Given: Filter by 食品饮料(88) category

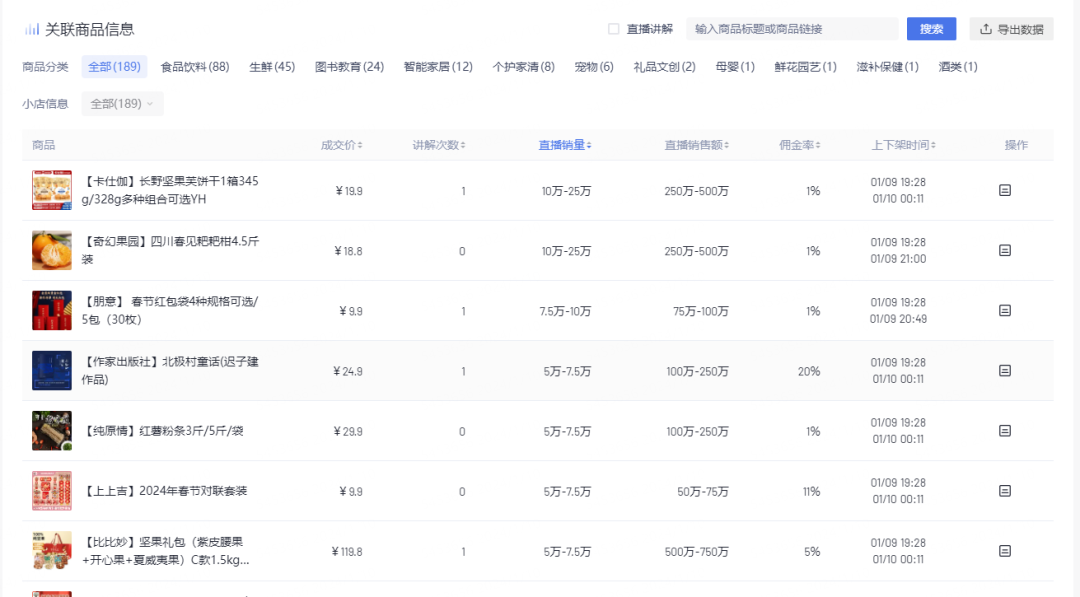Looking at the screenshot, I should 195,67.
